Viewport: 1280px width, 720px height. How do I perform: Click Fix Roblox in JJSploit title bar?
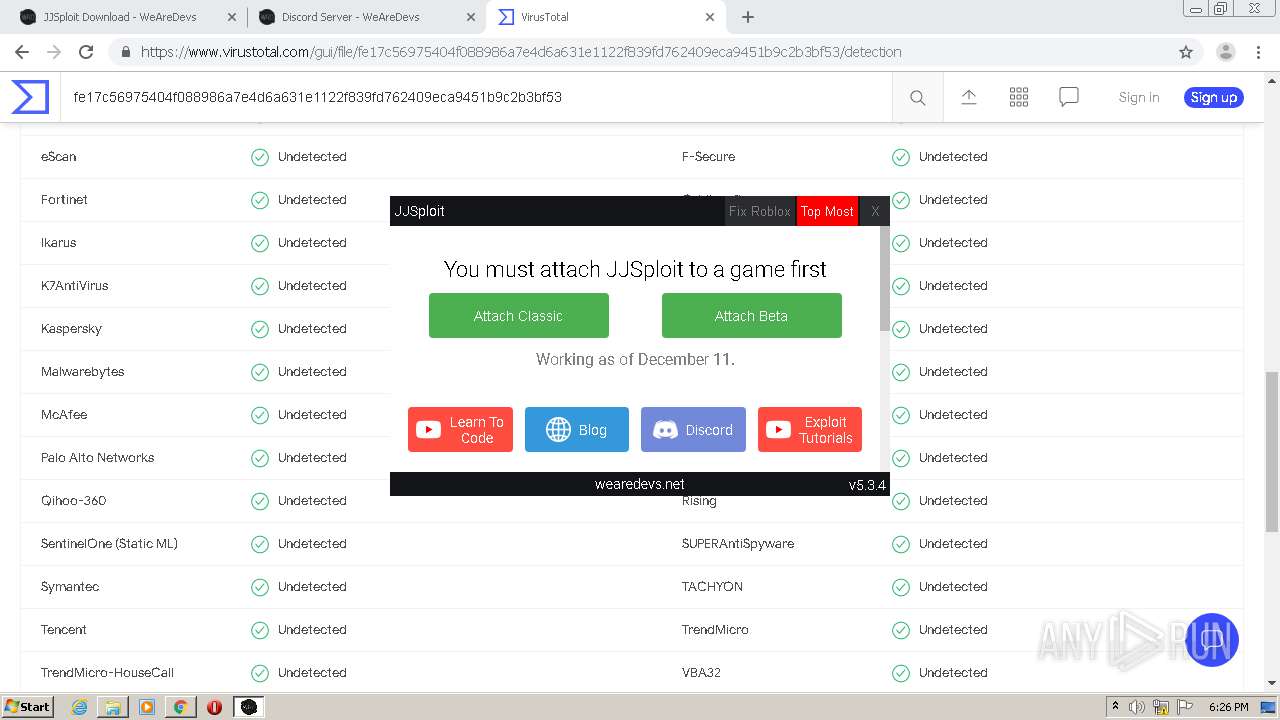(x=760, y=211)
